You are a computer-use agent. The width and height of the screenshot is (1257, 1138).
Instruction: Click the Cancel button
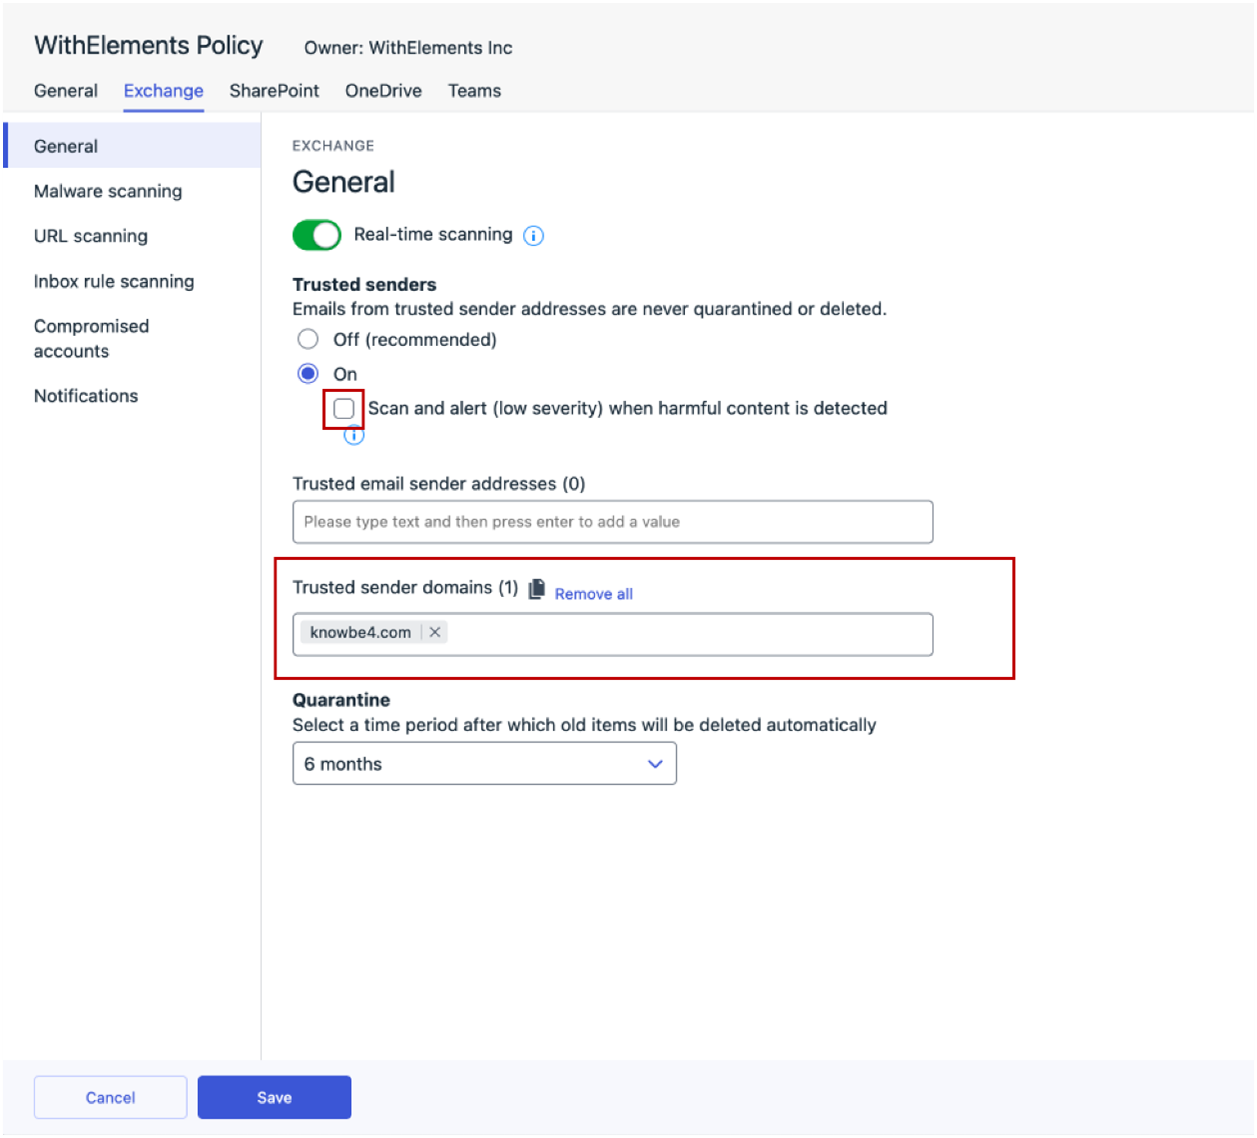tap(110, 1098)
